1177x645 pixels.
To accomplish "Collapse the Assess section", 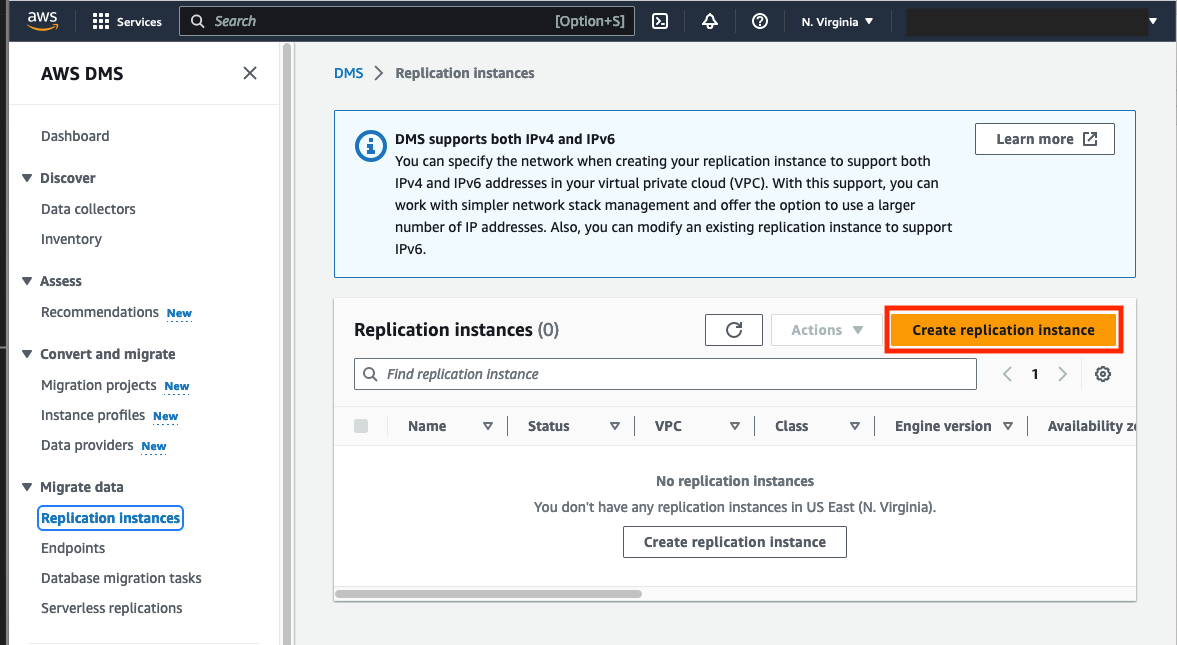I will pyautogui.click(x=27, y=281).
